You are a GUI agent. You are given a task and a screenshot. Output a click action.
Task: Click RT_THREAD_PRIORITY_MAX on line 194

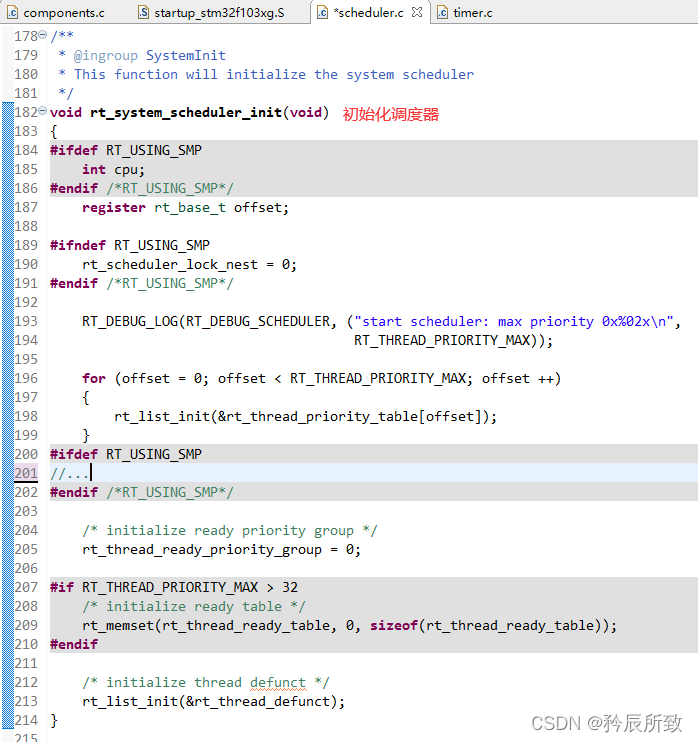pyautogui.click(x=442, y=340)
